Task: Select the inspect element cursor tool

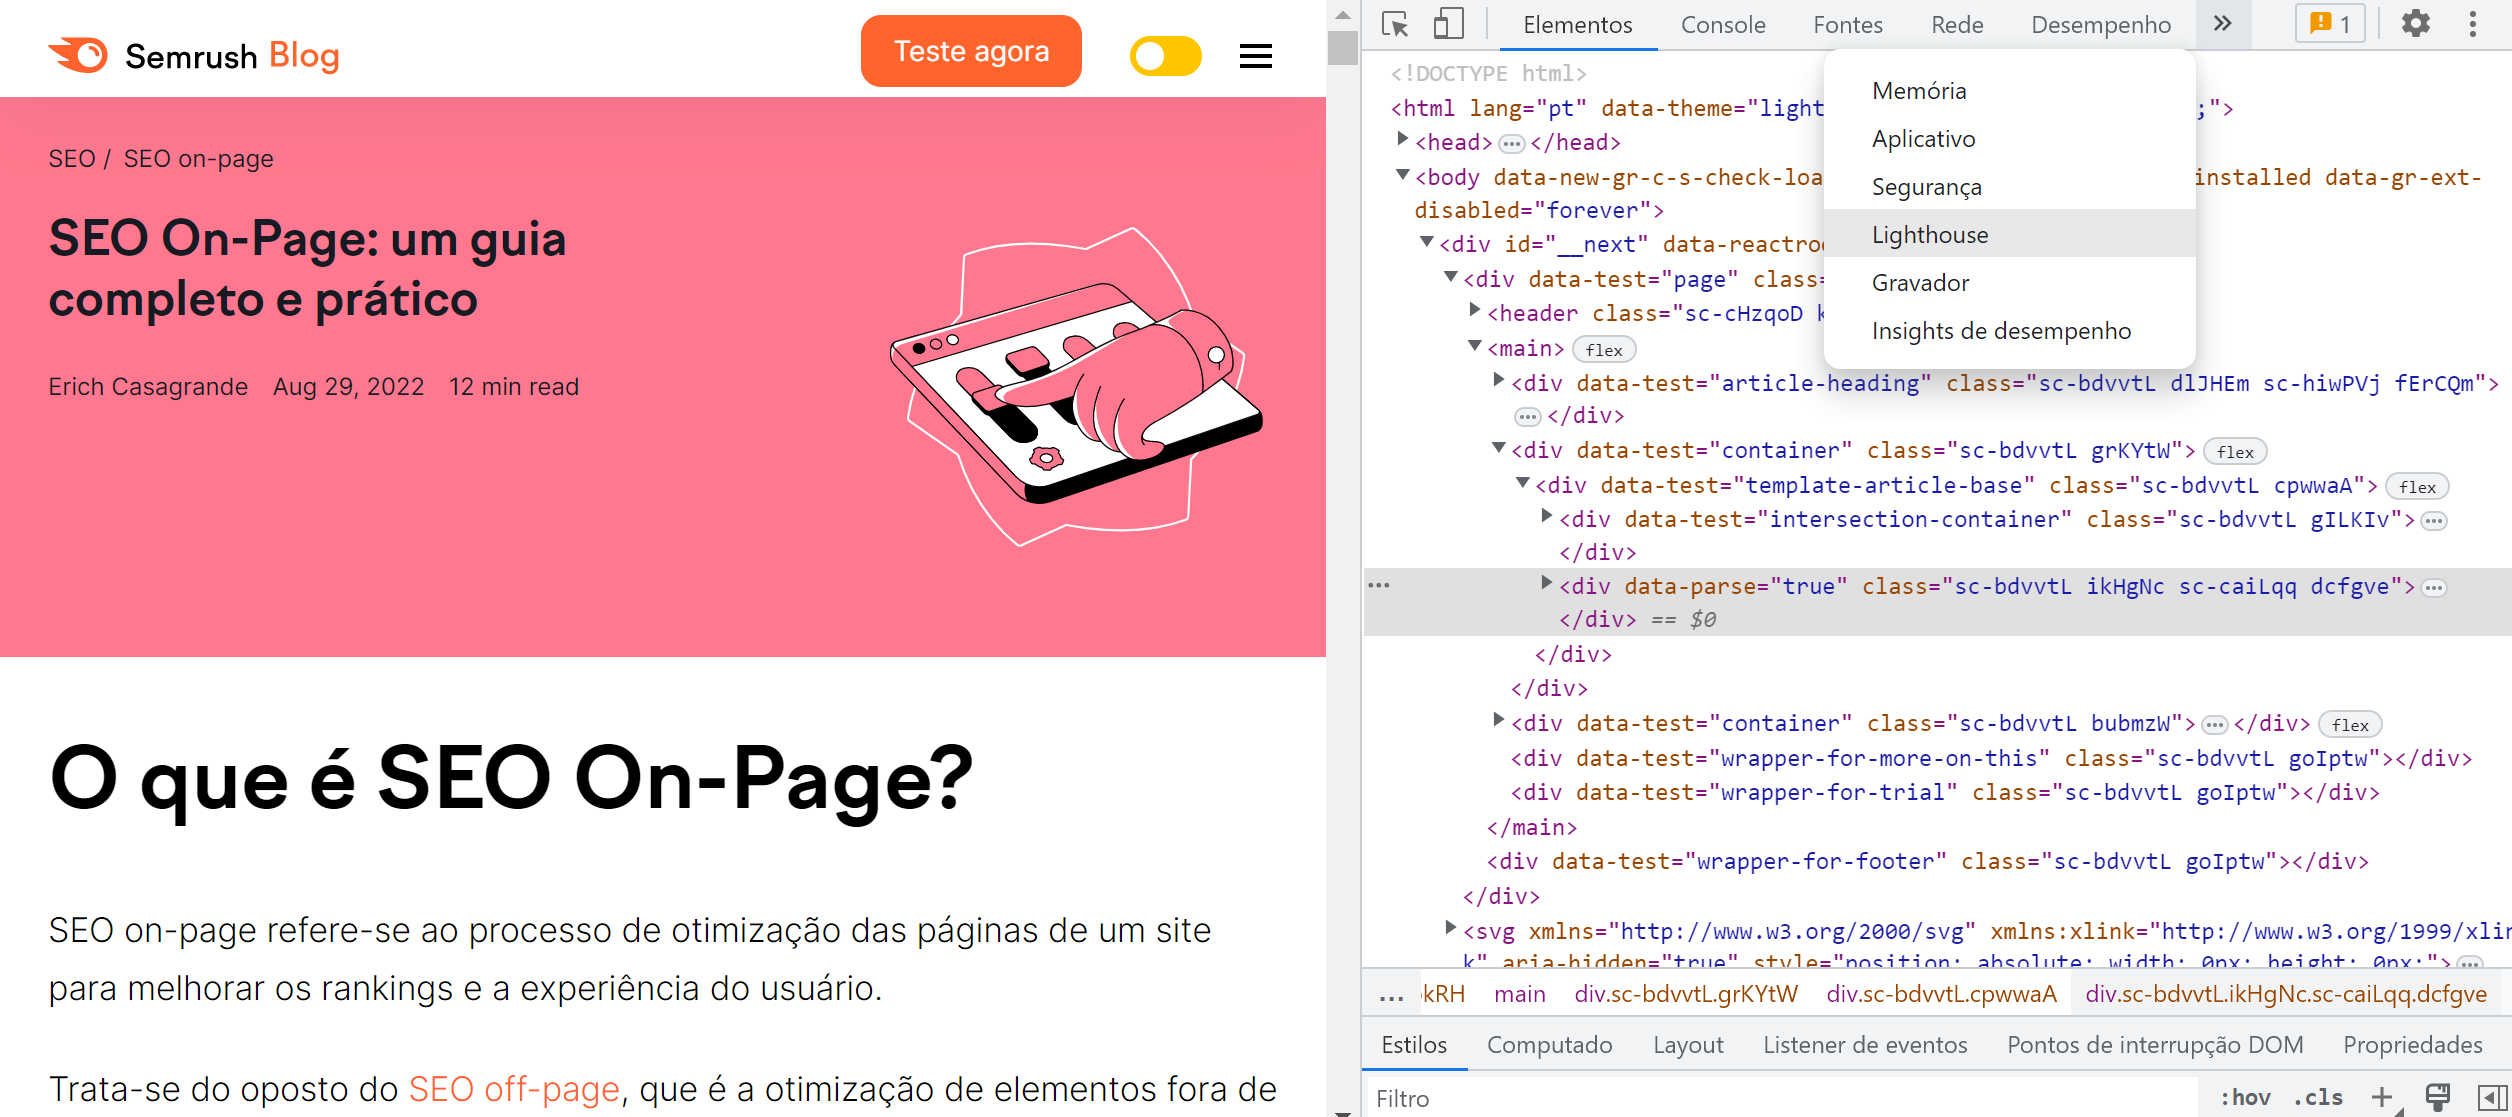Action: 1394,23
